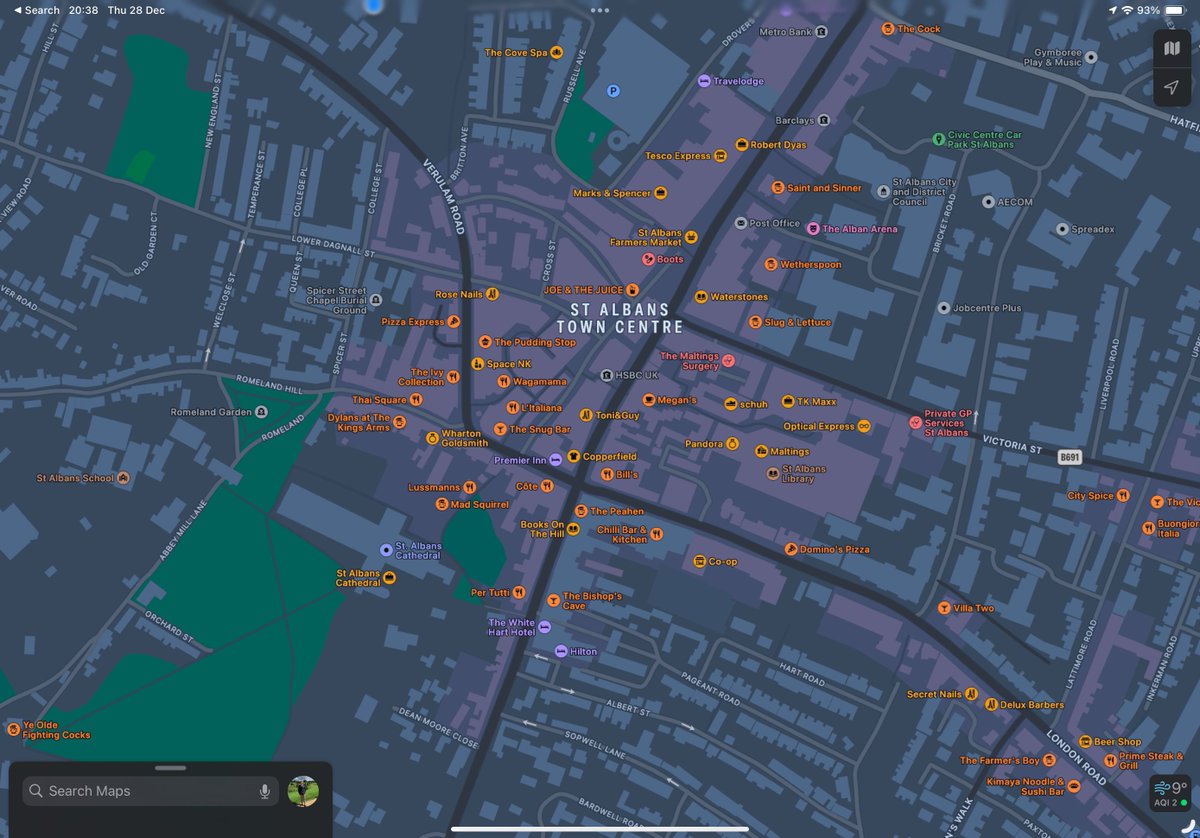Select the Hilton hotel marker

[560, 651]
